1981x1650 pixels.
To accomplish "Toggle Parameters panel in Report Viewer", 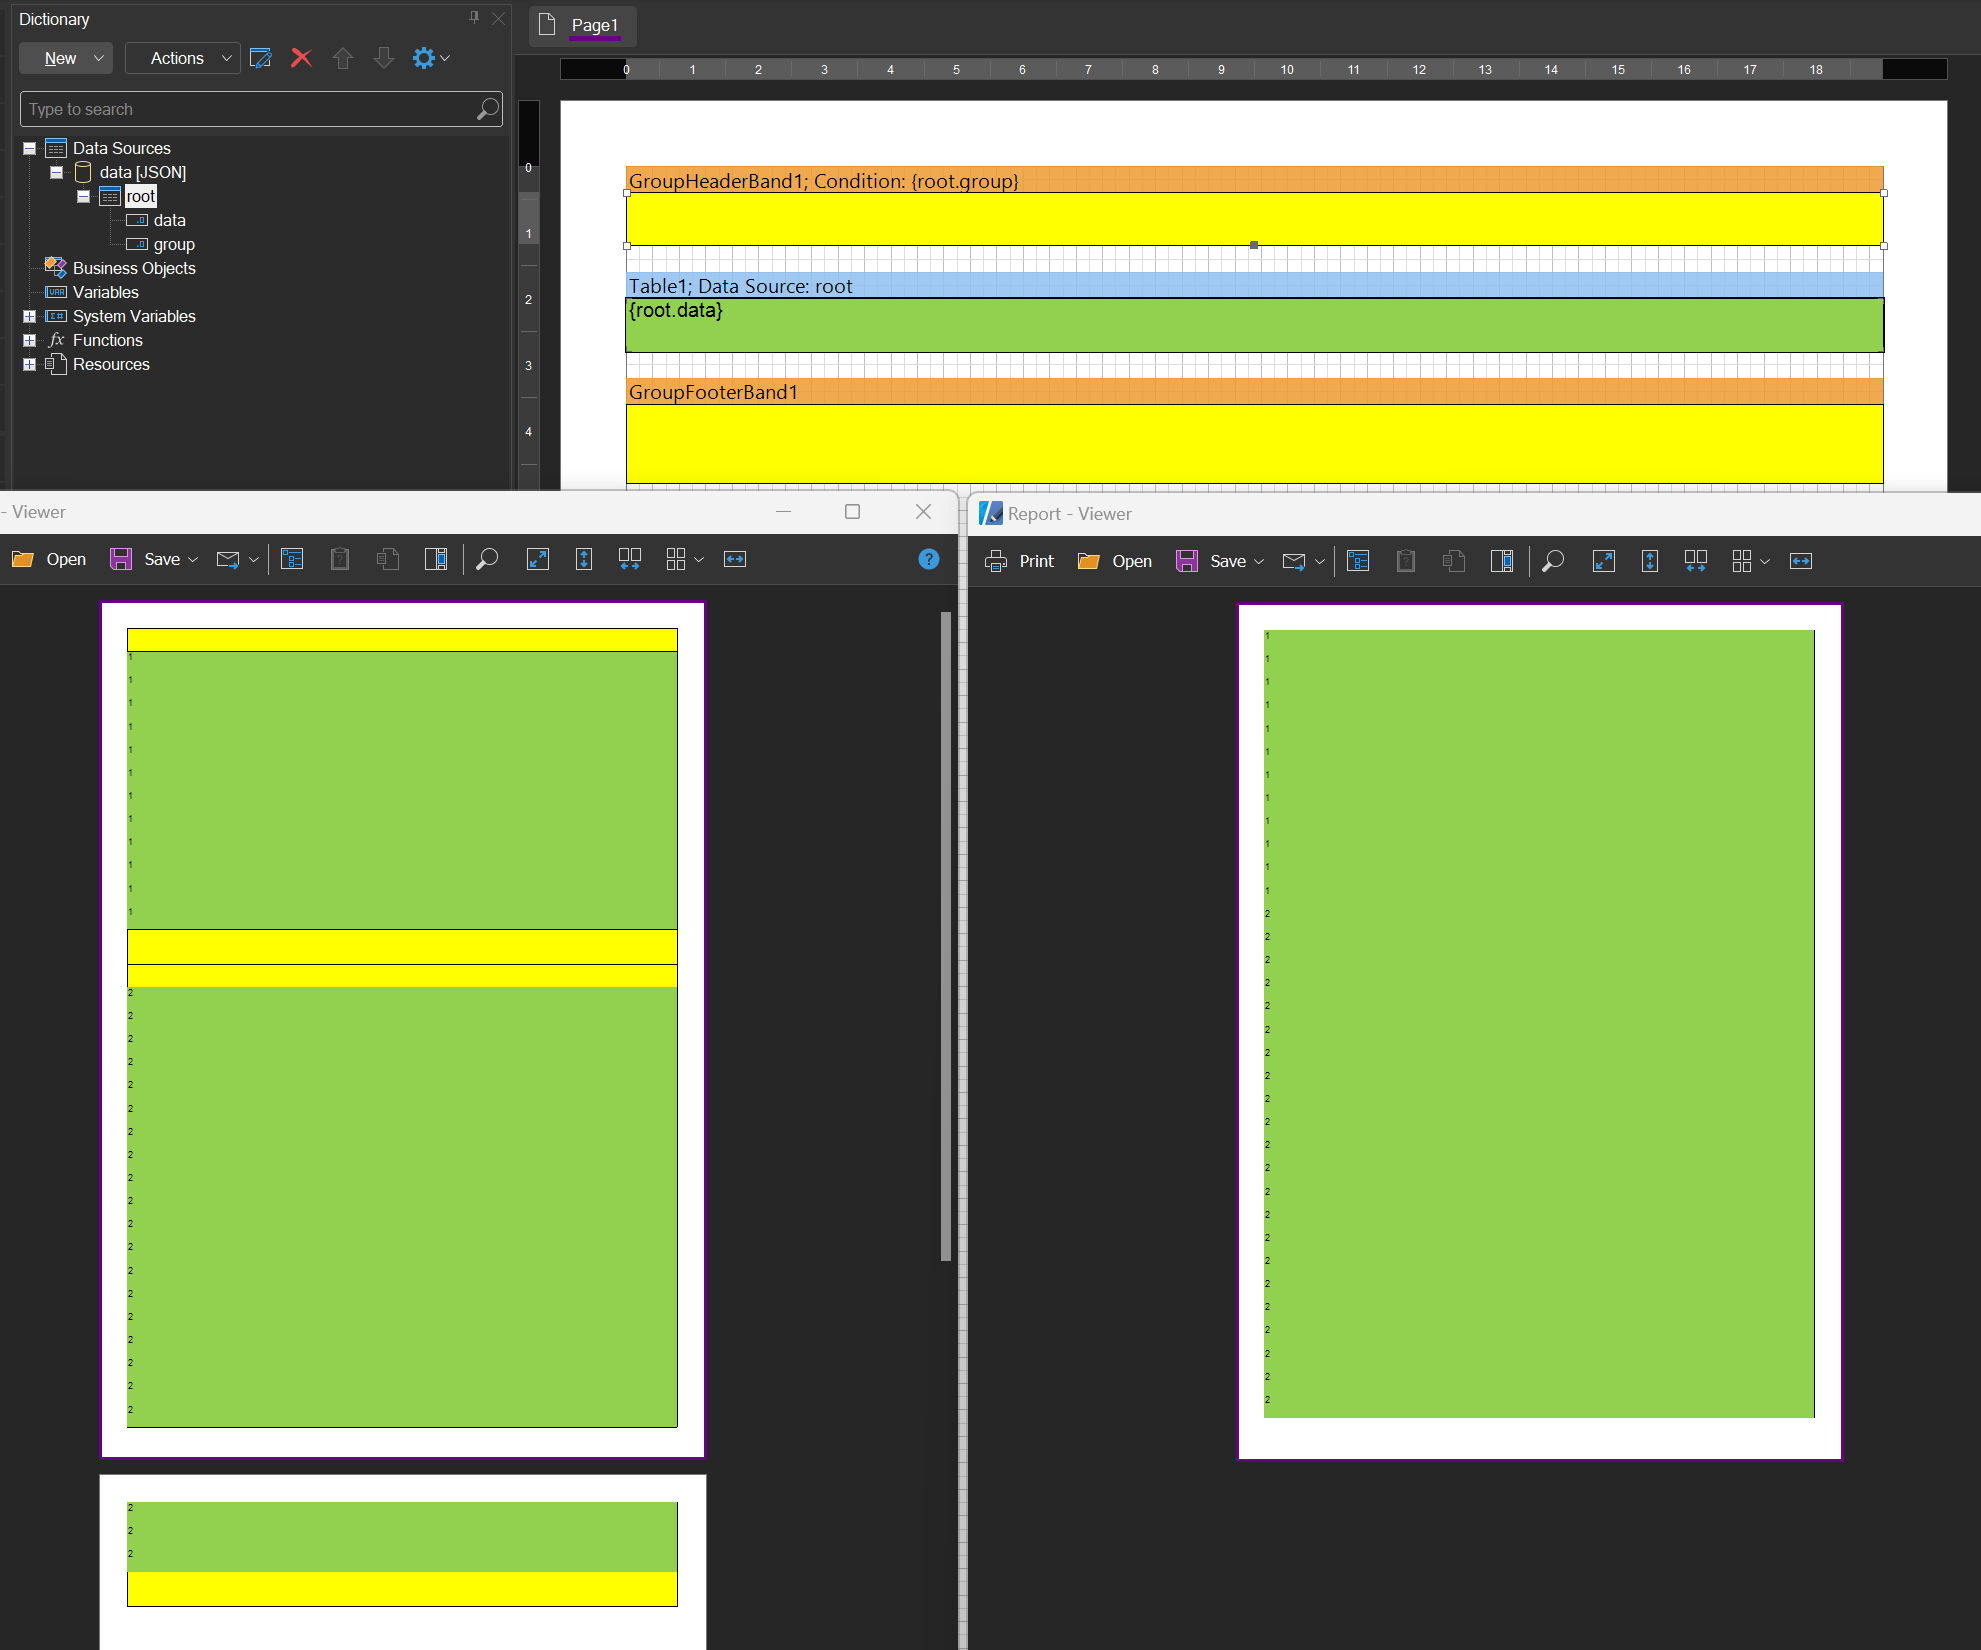I will tap(1406, 561).
